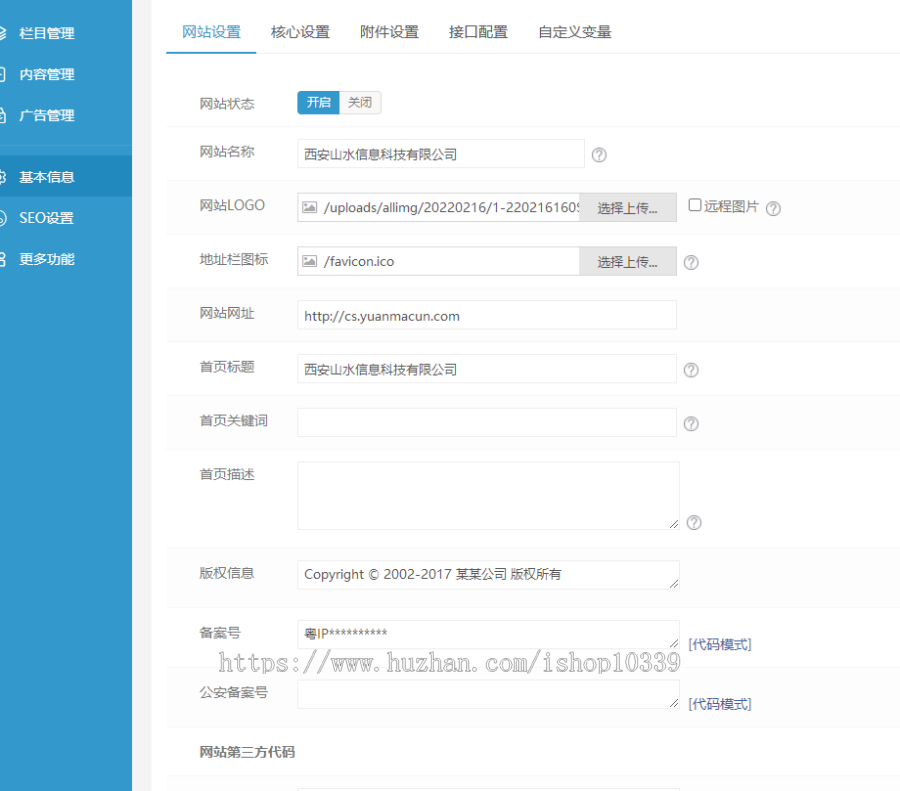Screen dimensions: 900x791
Task: Click the 备案号 text field
Action: click(488, 634)
